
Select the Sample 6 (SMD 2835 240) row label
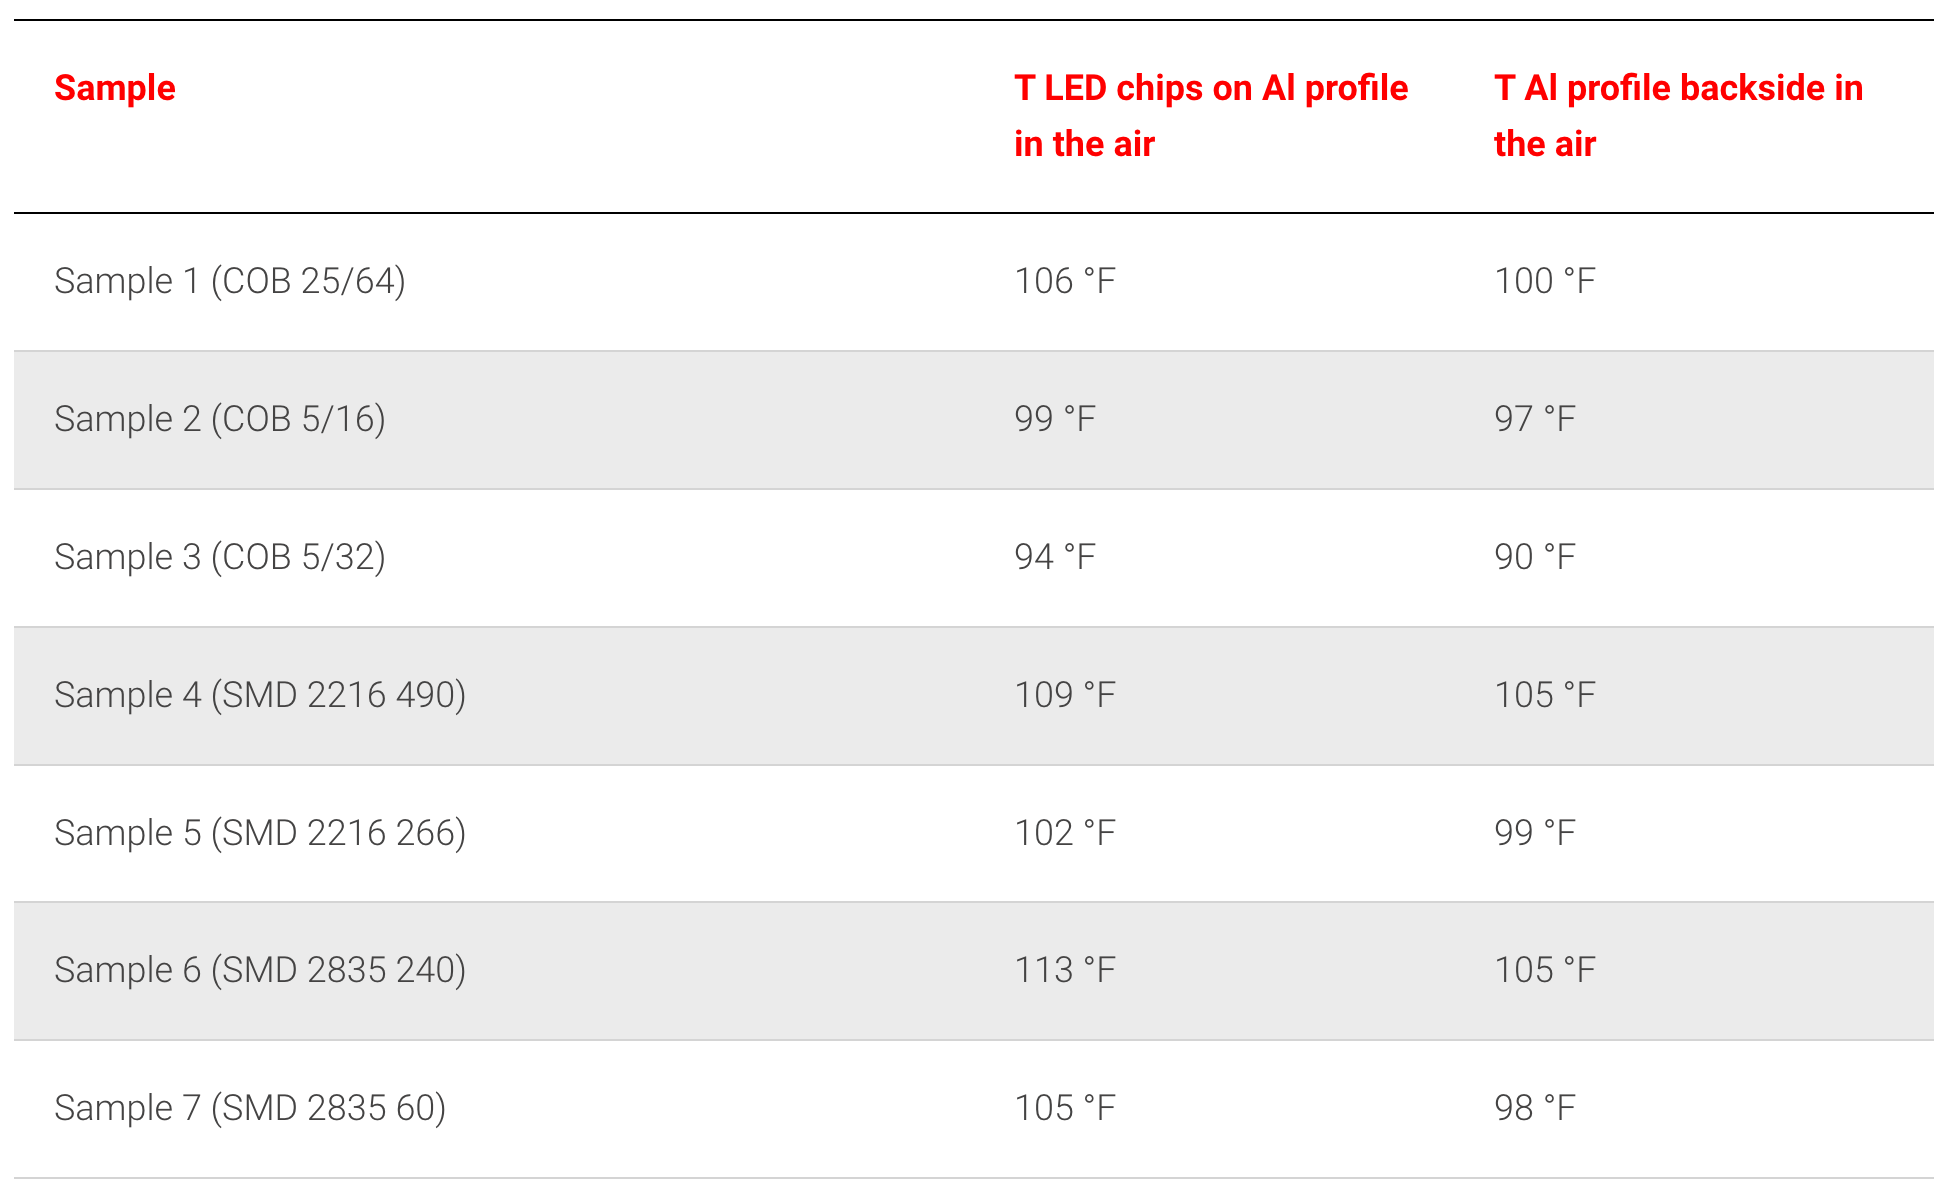pos(260,970)
